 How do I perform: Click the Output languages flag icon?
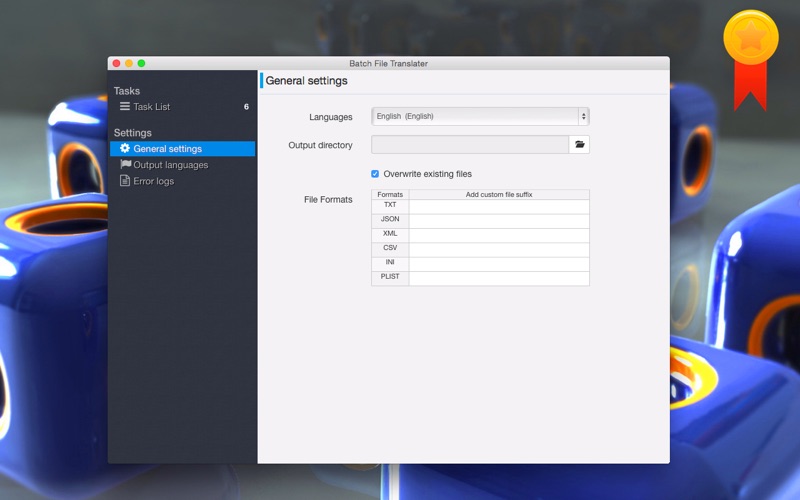coord(125,164)
